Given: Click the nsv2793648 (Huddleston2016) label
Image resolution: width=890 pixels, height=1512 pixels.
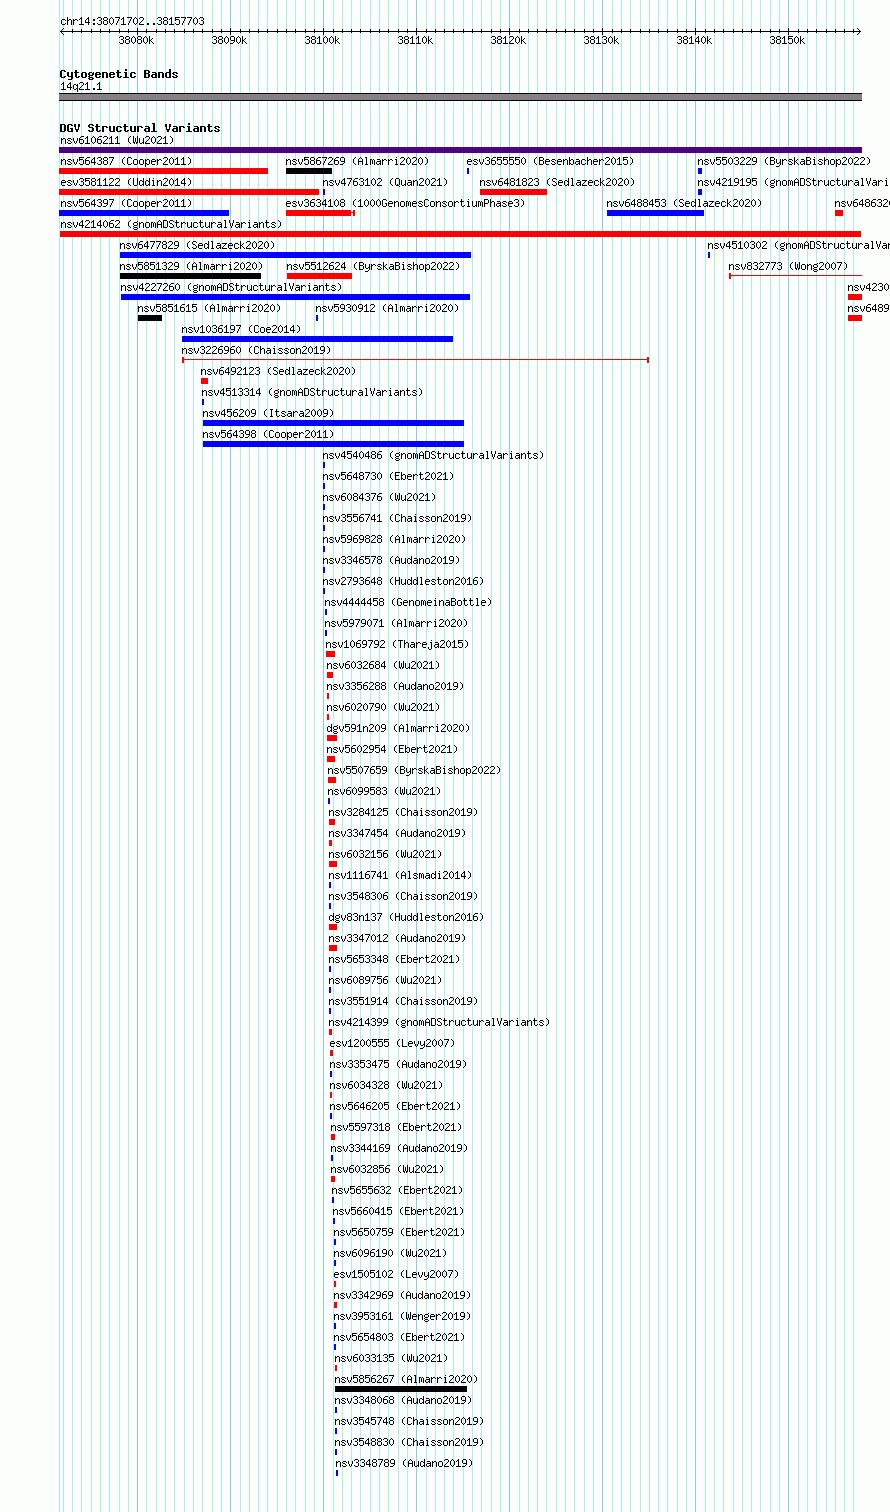Looking at the screenshot, I should click(x=402, y=581).
